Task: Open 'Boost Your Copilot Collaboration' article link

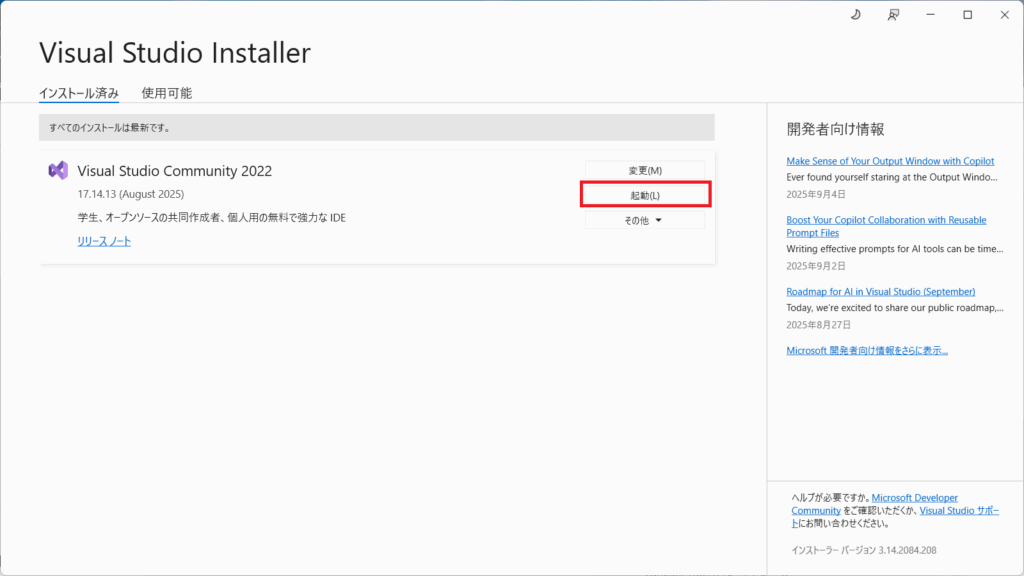Action: point(886,220)
